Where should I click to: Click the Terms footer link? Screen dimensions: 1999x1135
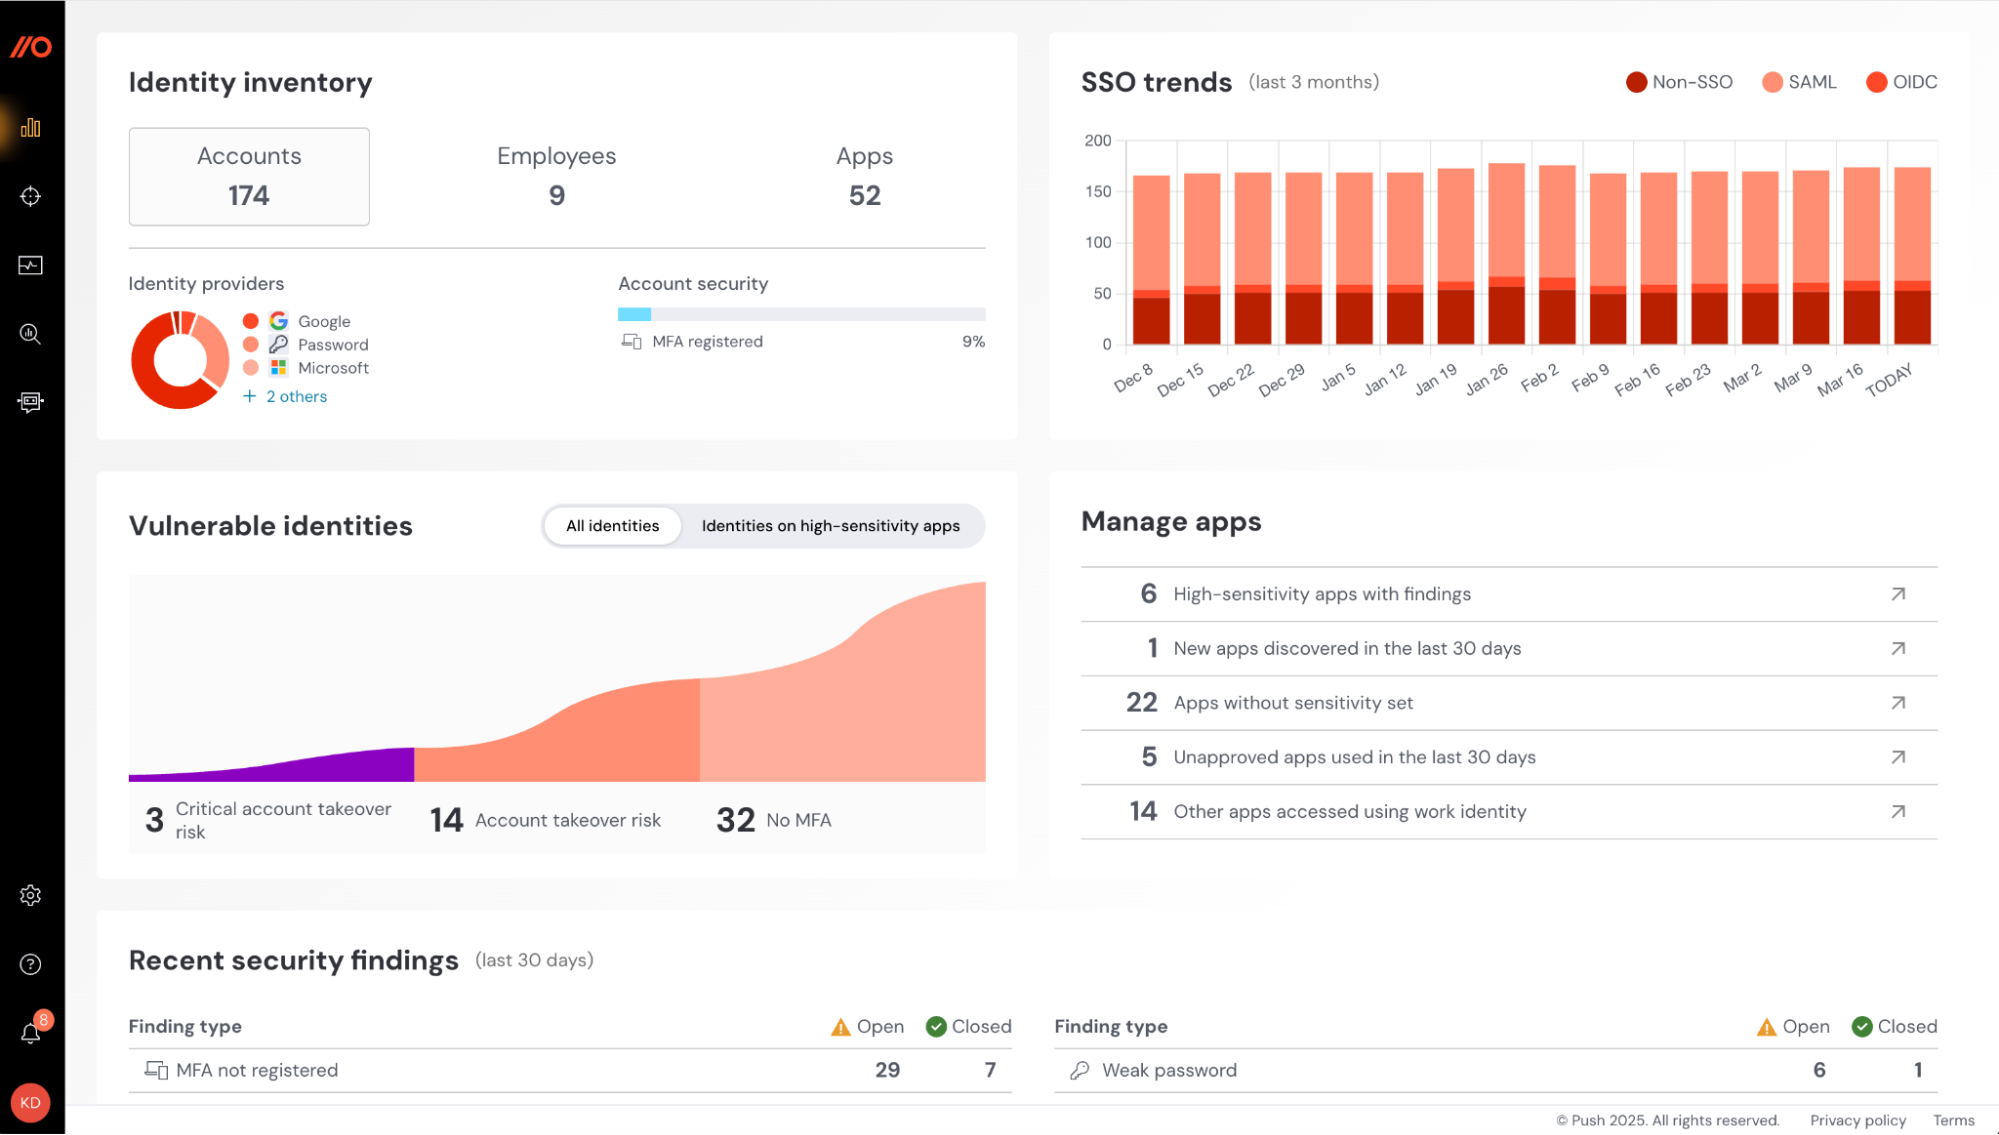[x=1953, y=1120]
